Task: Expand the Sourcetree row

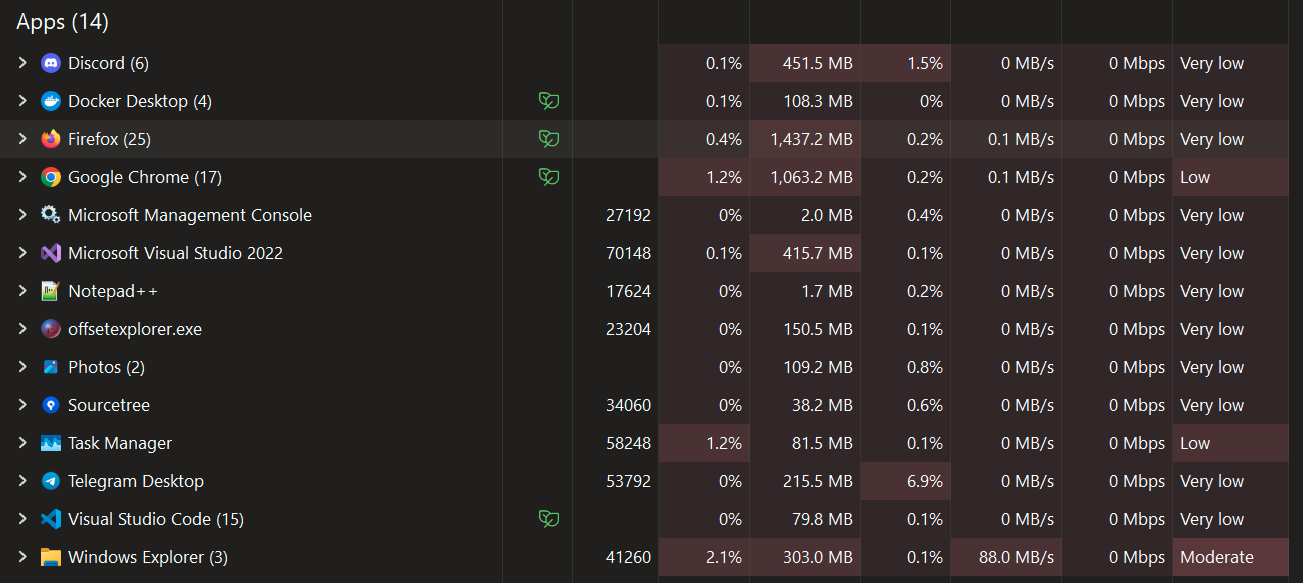Action: (22, 405)
